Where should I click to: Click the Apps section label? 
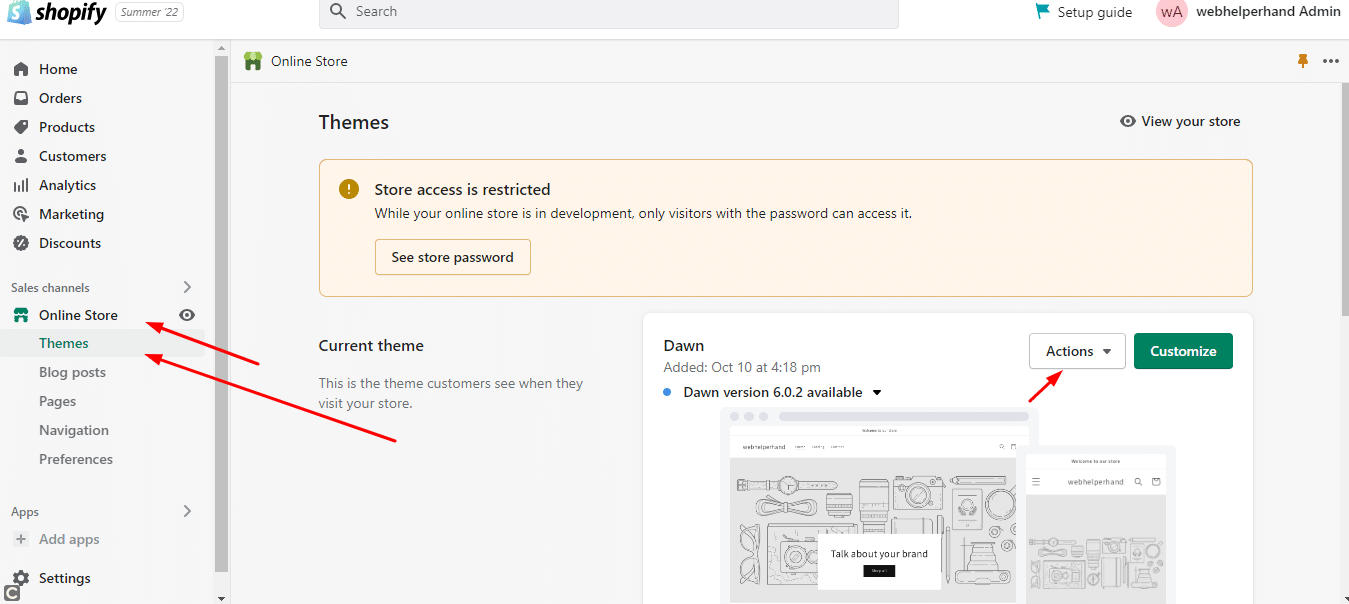[25, 512]
